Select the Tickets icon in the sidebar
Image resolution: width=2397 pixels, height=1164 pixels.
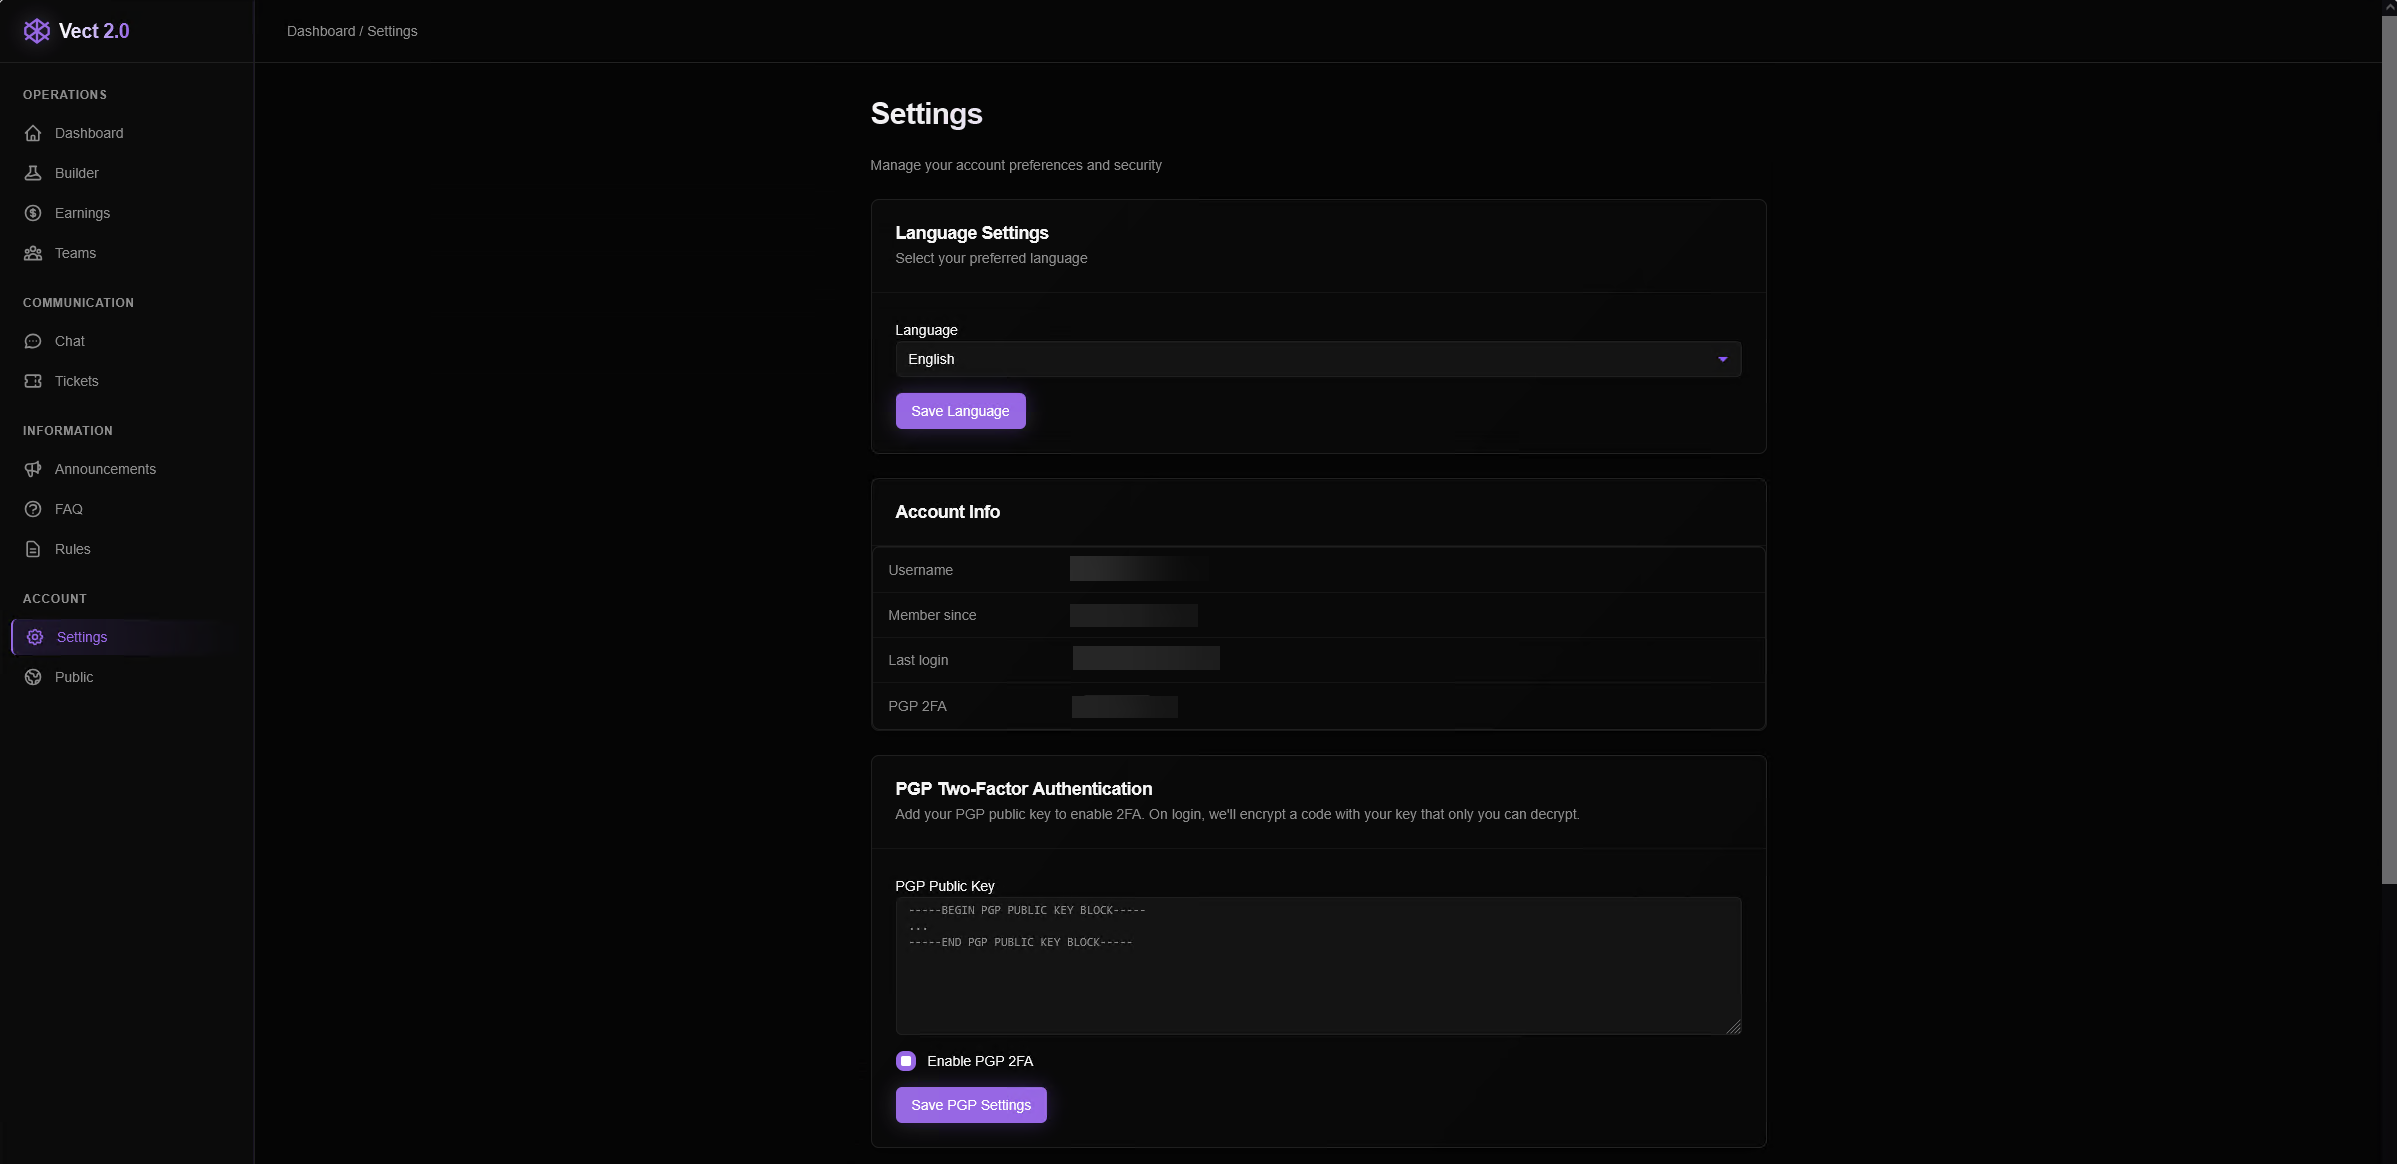tap(34, 380)
